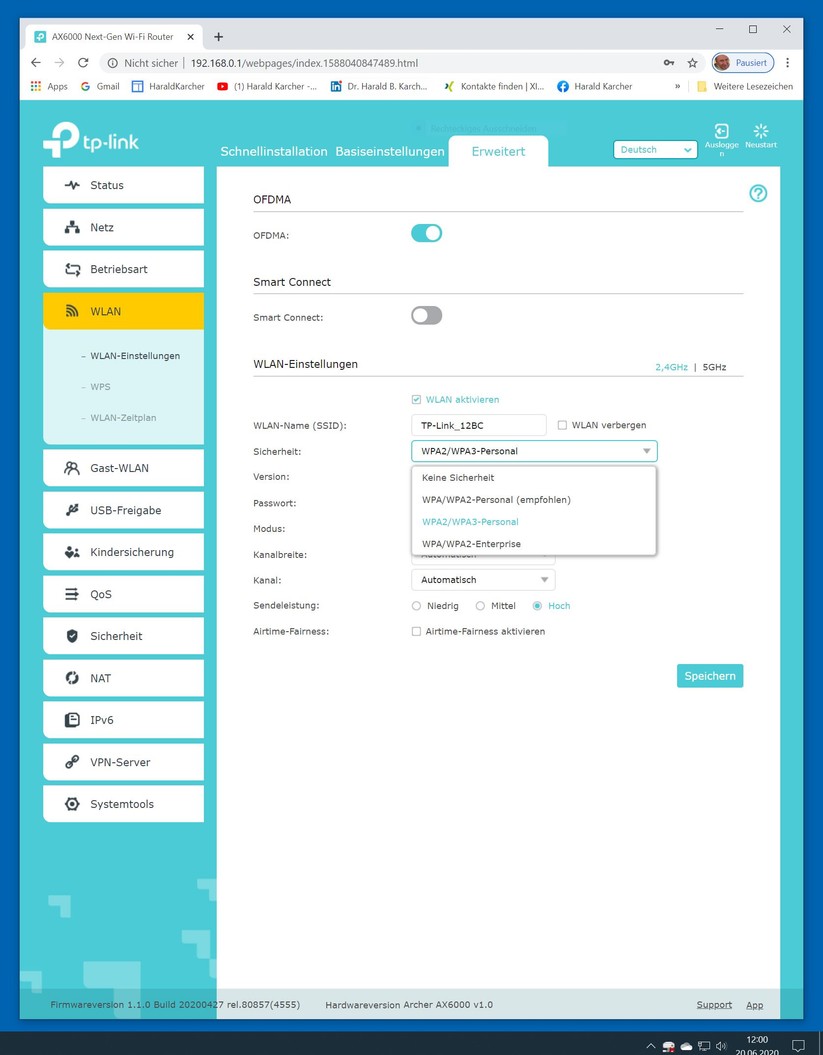Click the Neustart reboot icon
The width and height of the screenshot is (823, 1055).
click(x=760, y=131)
